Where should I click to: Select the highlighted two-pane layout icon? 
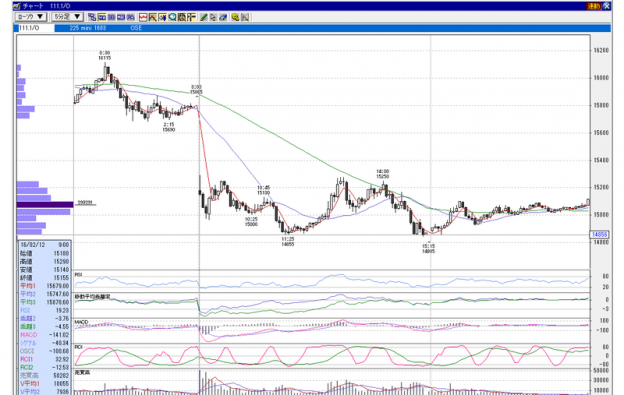tap(101, 17)
